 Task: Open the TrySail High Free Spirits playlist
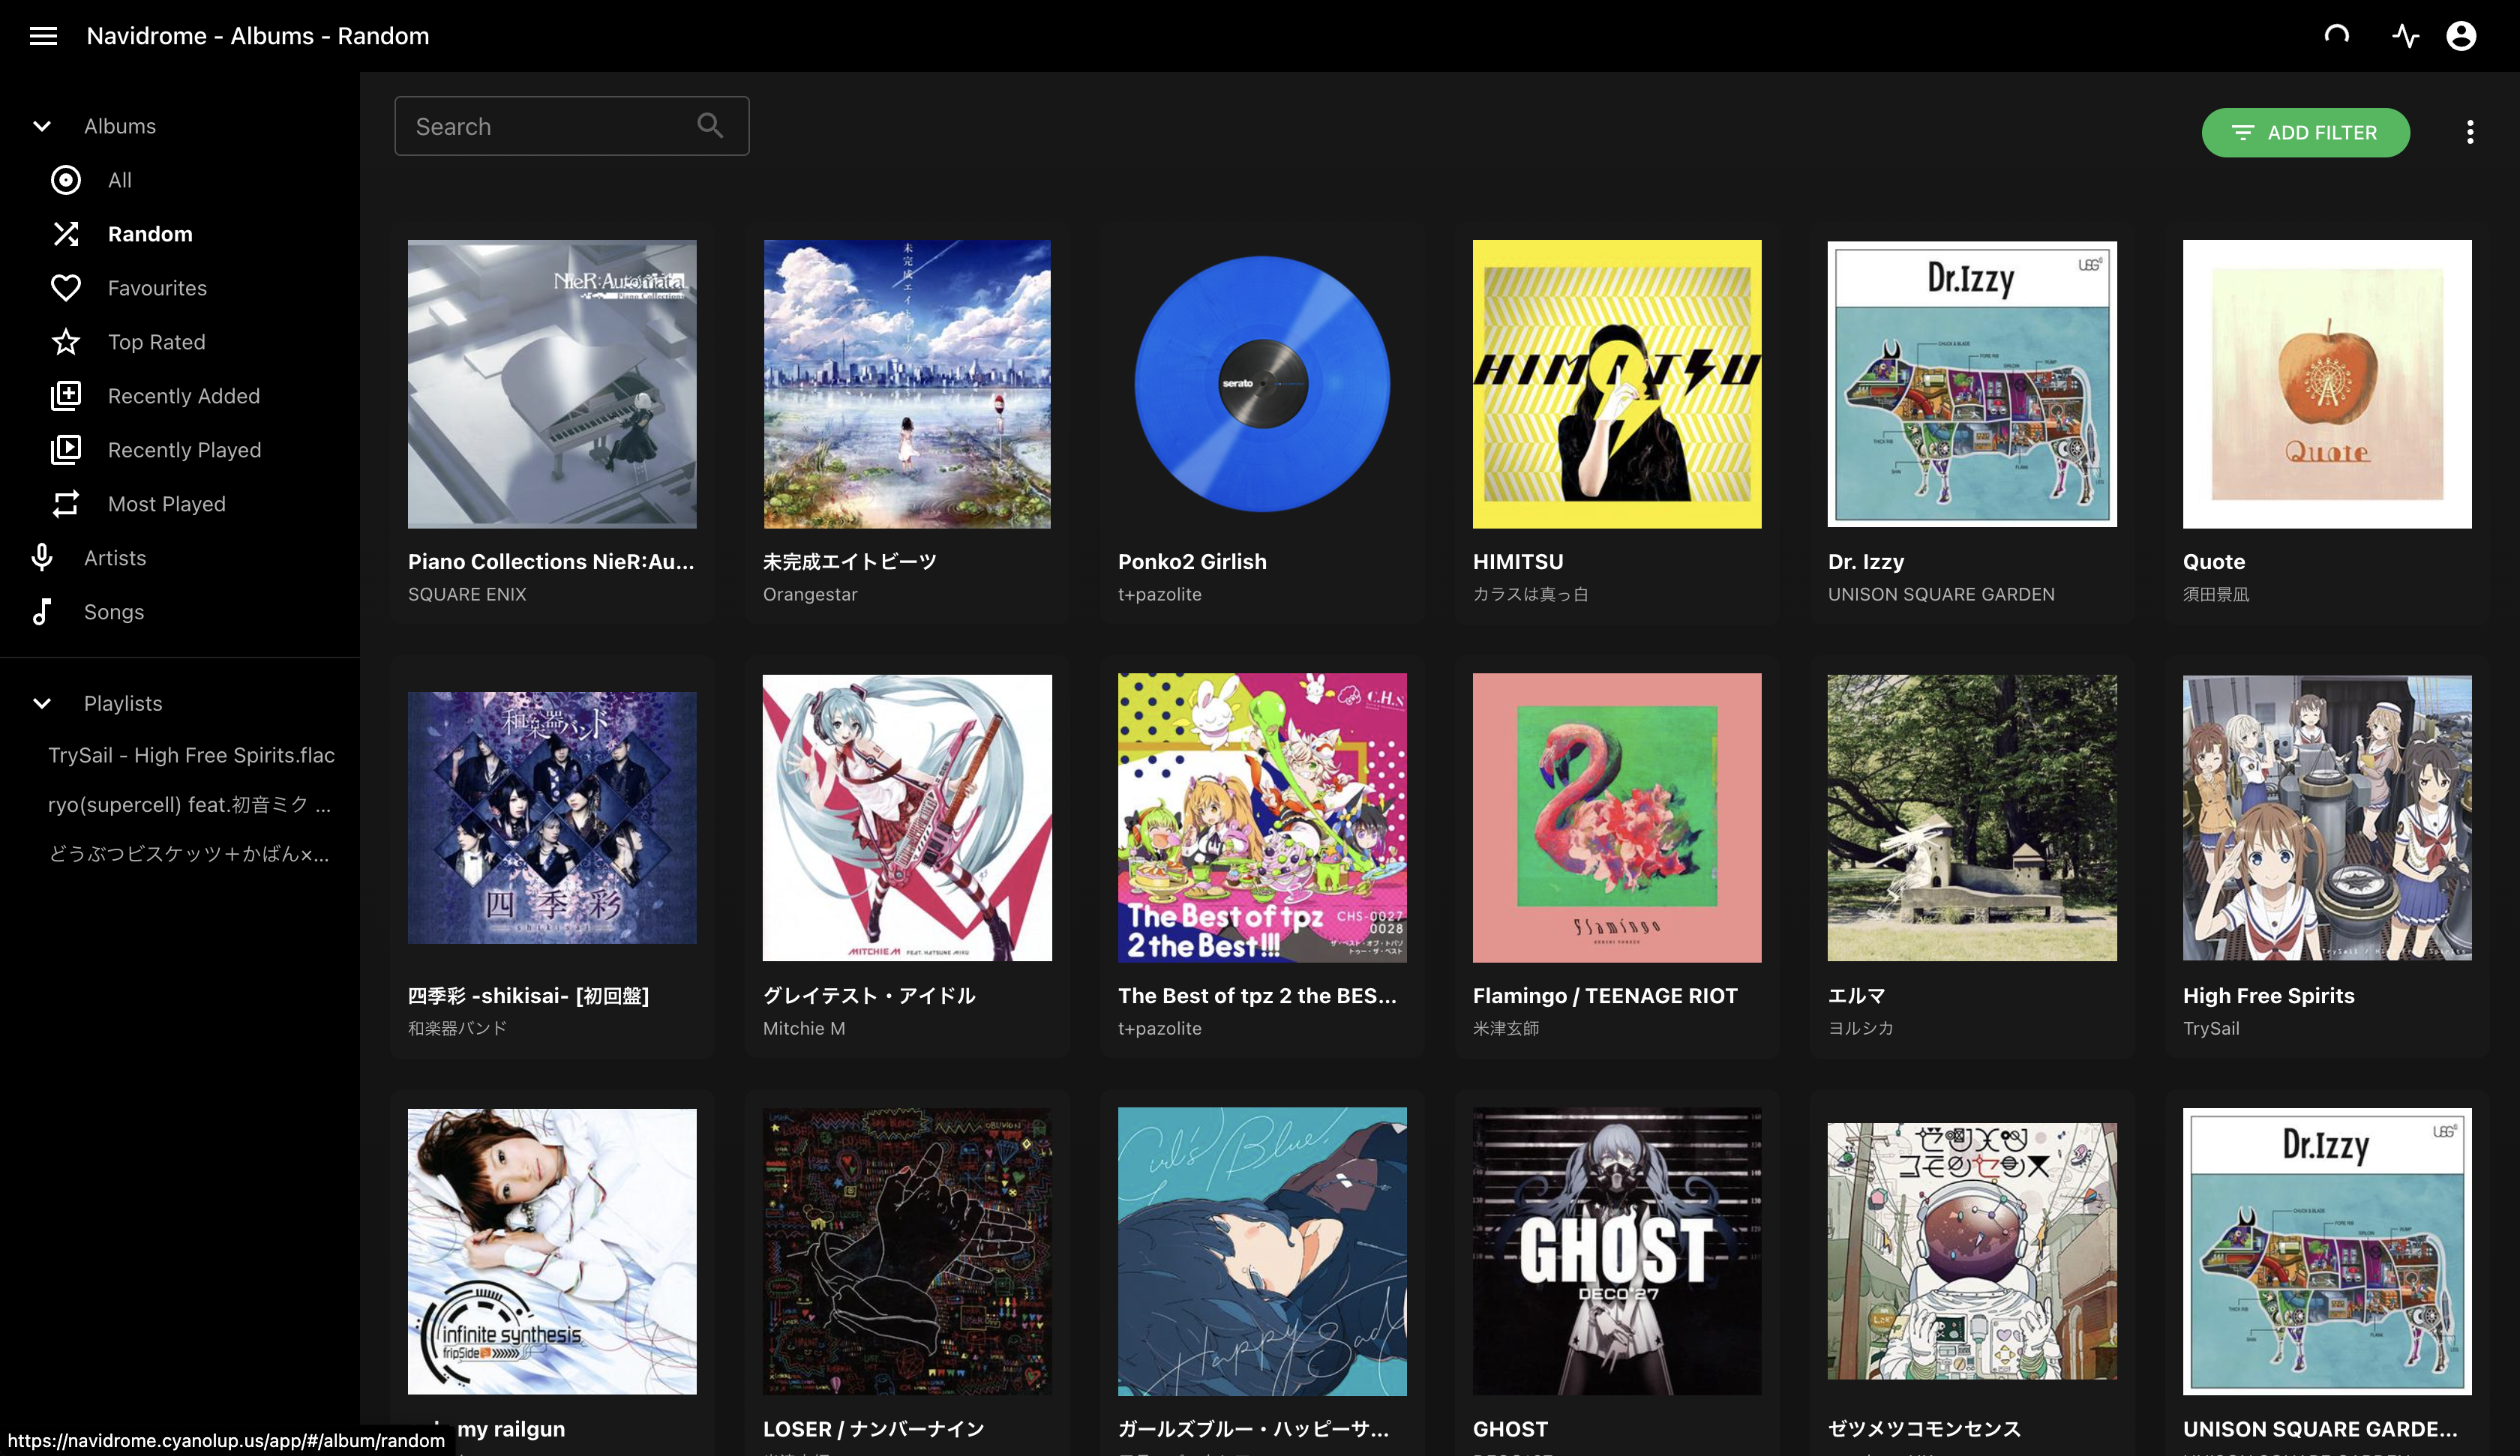(191, 755)
